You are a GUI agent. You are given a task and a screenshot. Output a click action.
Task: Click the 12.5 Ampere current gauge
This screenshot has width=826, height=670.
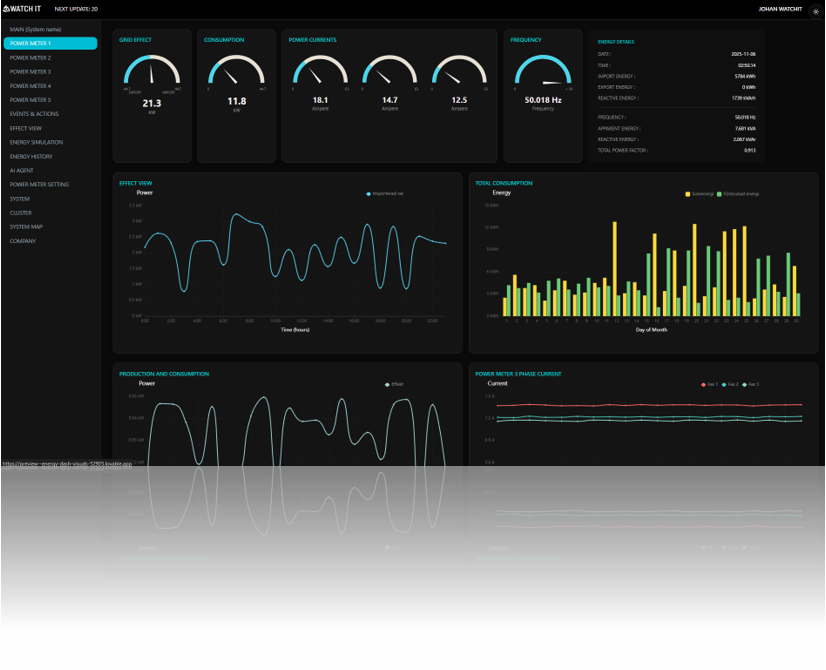click(459, 74)
